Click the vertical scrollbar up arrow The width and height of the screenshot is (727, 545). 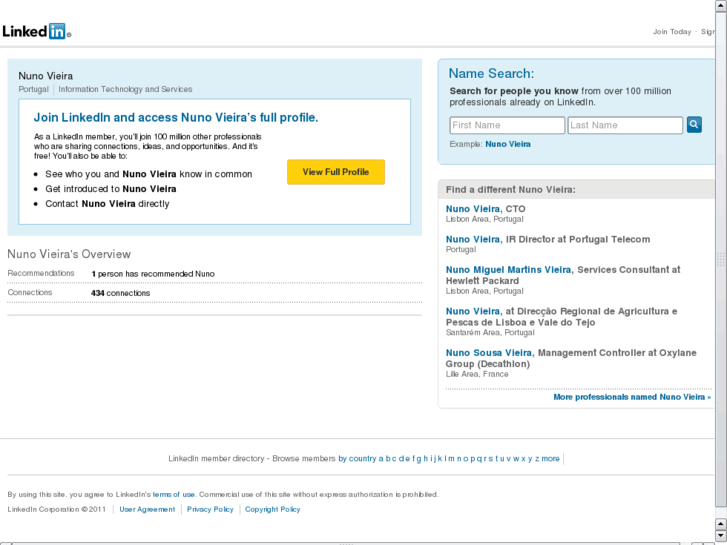click(x=721, y=6)
